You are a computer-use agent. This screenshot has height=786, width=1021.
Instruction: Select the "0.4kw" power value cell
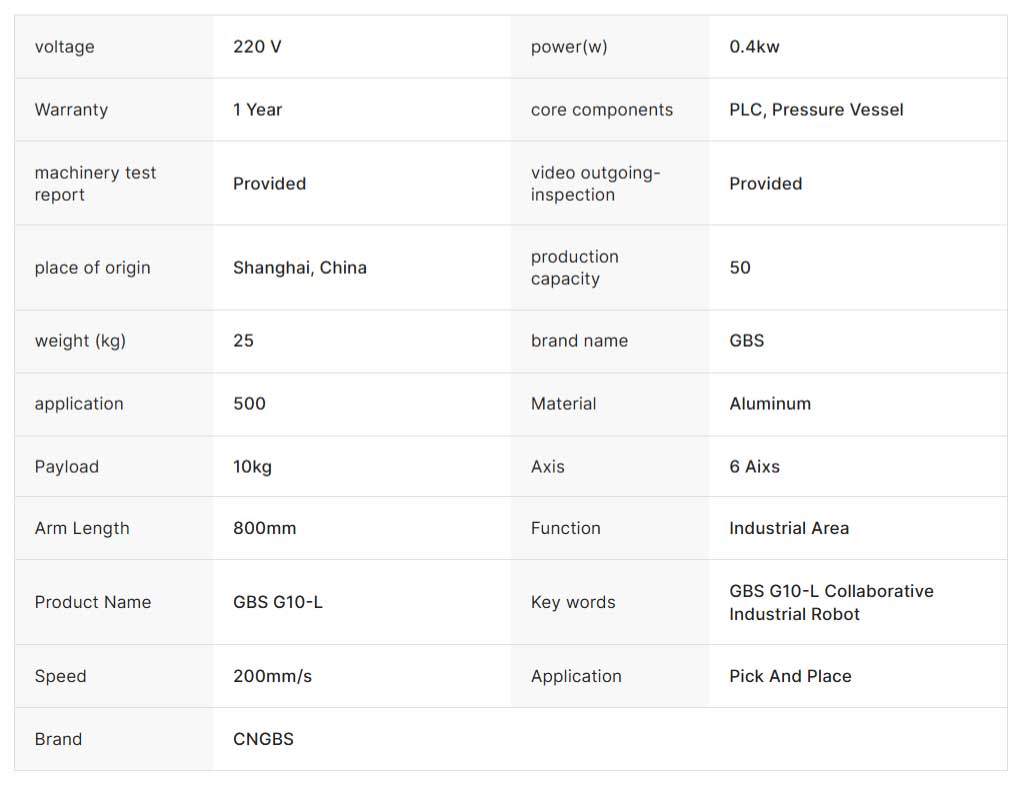click(754, 47)
